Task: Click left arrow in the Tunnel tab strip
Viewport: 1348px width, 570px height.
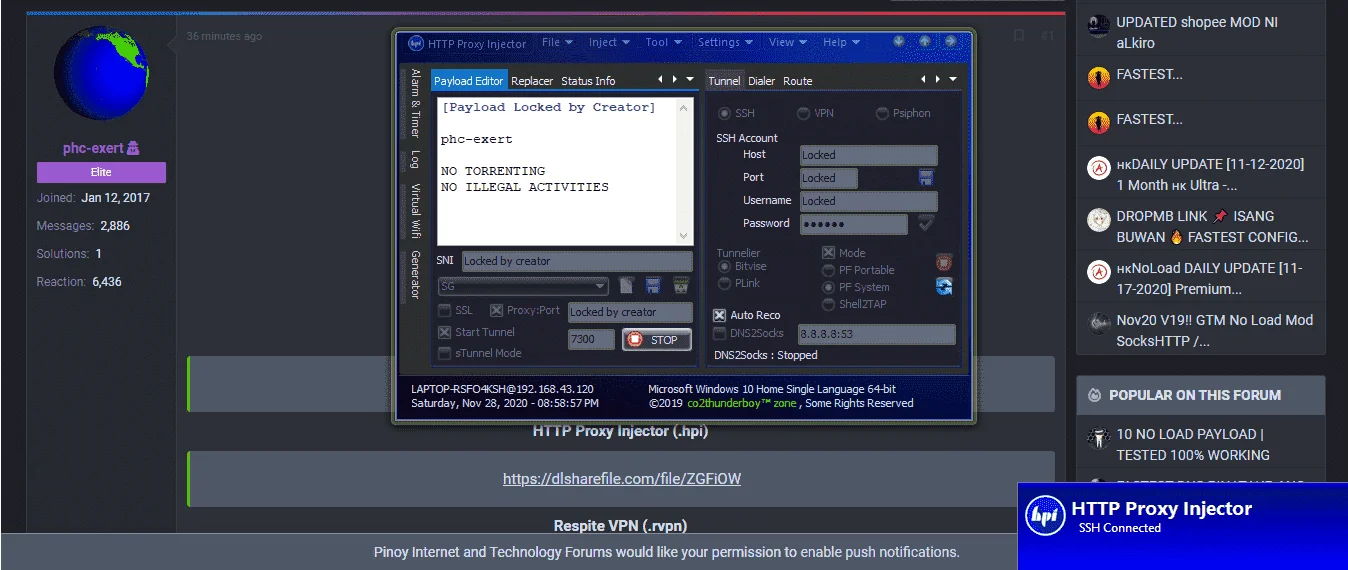Action: pyautogui.click(x=924, y=79)
